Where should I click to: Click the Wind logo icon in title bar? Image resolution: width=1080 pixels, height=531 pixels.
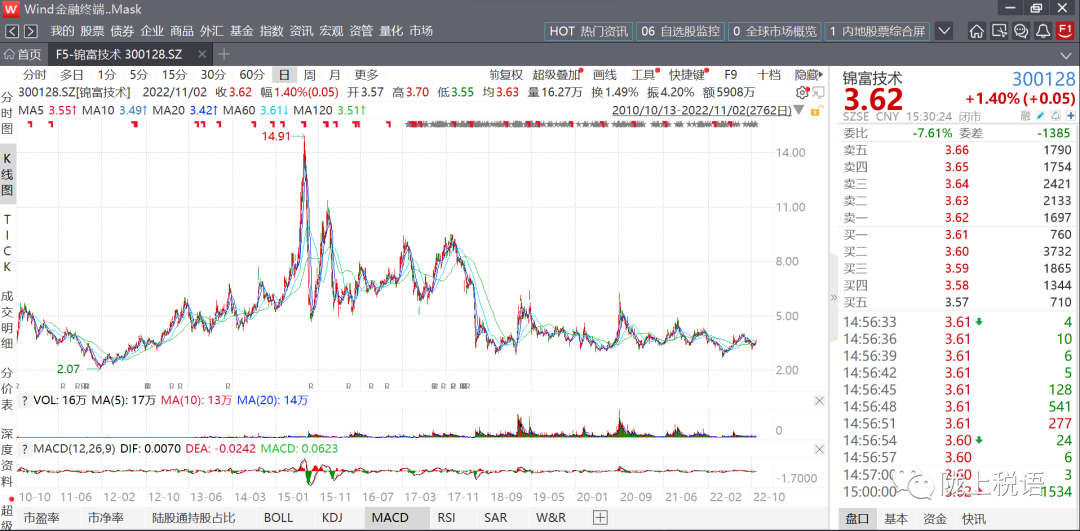[x=11, y=9]
